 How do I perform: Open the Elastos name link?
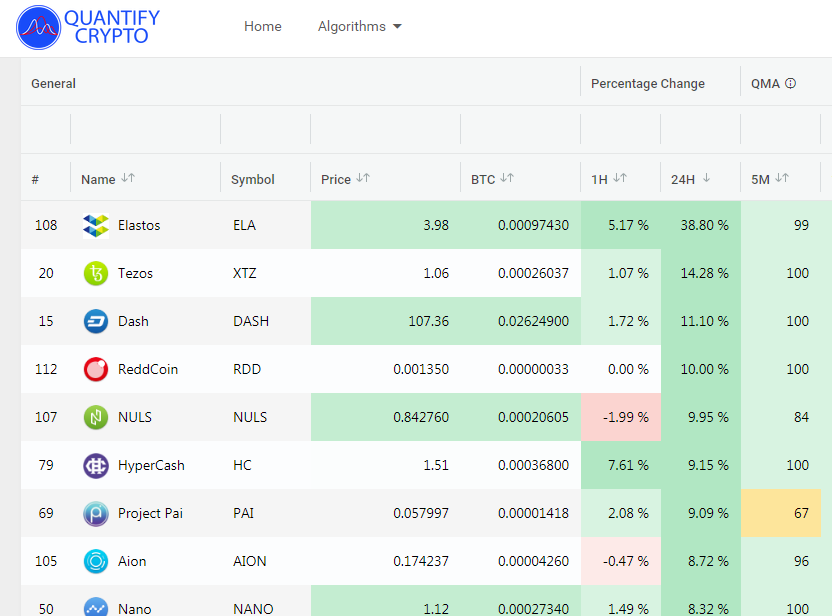point(139,225)
